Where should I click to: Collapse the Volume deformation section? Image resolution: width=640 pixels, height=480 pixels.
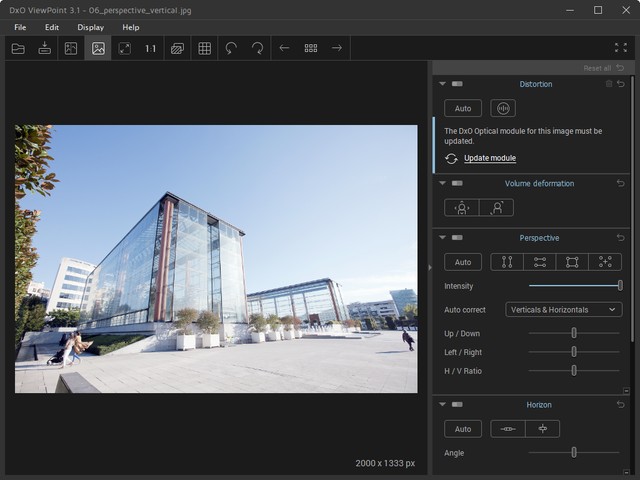click(442, 184)
